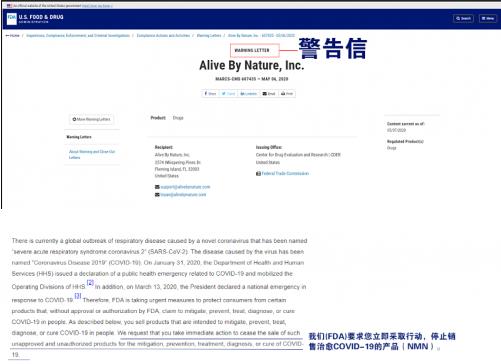Screen dimensions: 501x364
Task: Click the 'Content current as of:' label
Action: 406,124
